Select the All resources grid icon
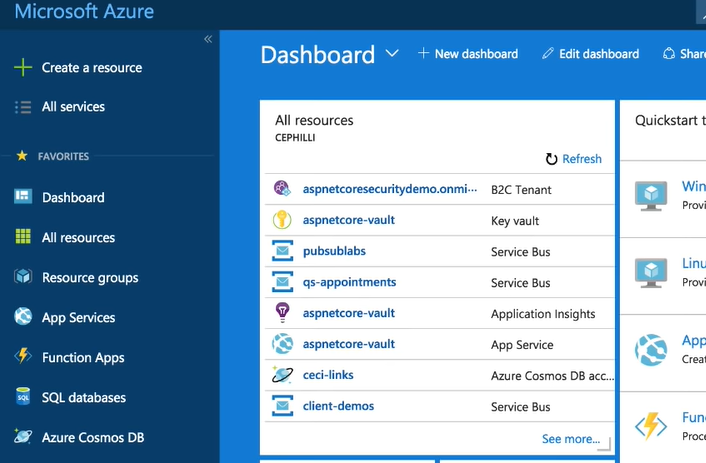The image size is (706, 463). click(23, 237)
